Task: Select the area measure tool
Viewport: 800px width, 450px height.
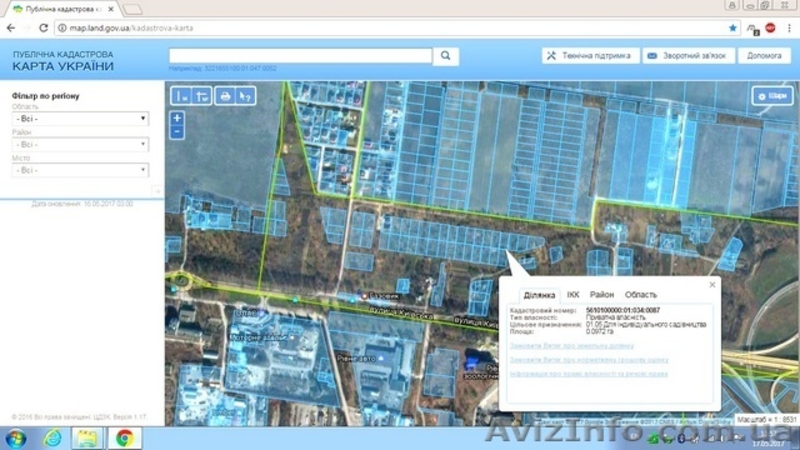Action: [202, 96]
